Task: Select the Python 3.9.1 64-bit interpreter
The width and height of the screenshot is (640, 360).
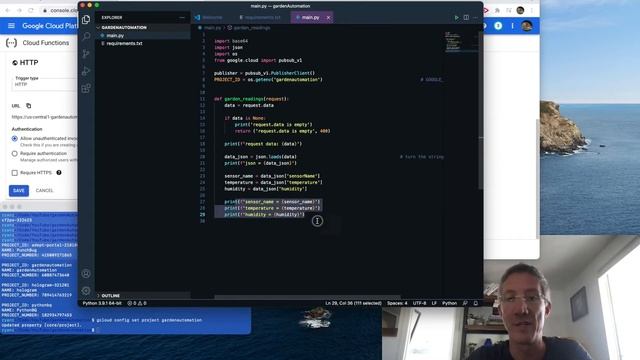Action: 102,303
